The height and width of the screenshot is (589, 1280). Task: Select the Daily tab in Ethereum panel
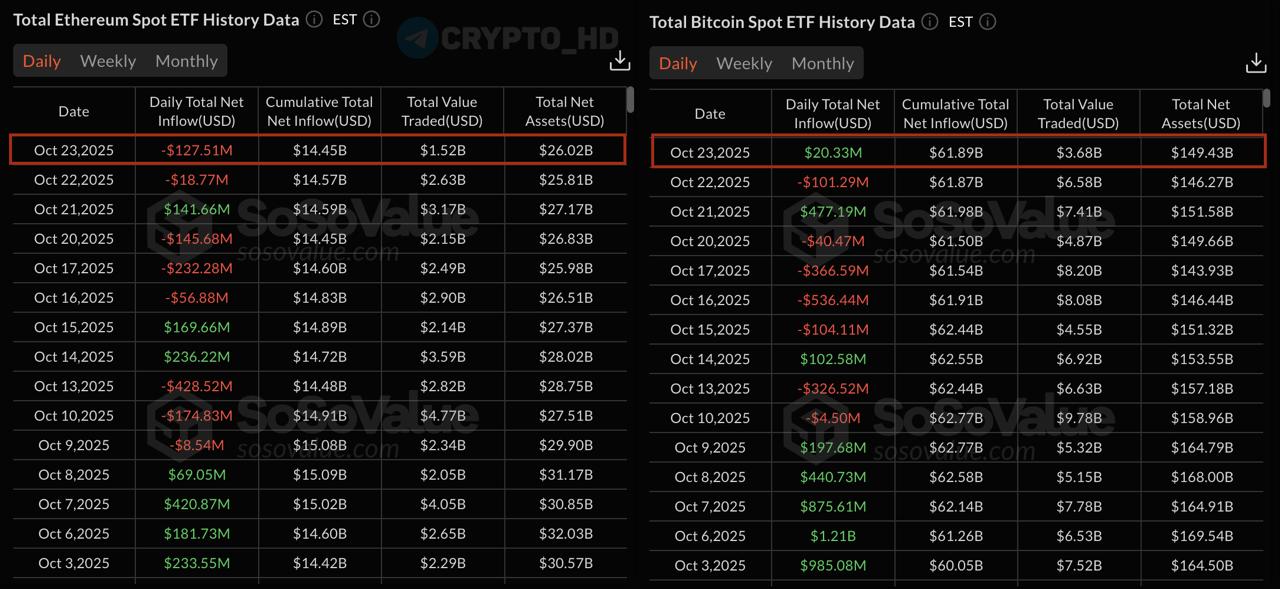42,61
